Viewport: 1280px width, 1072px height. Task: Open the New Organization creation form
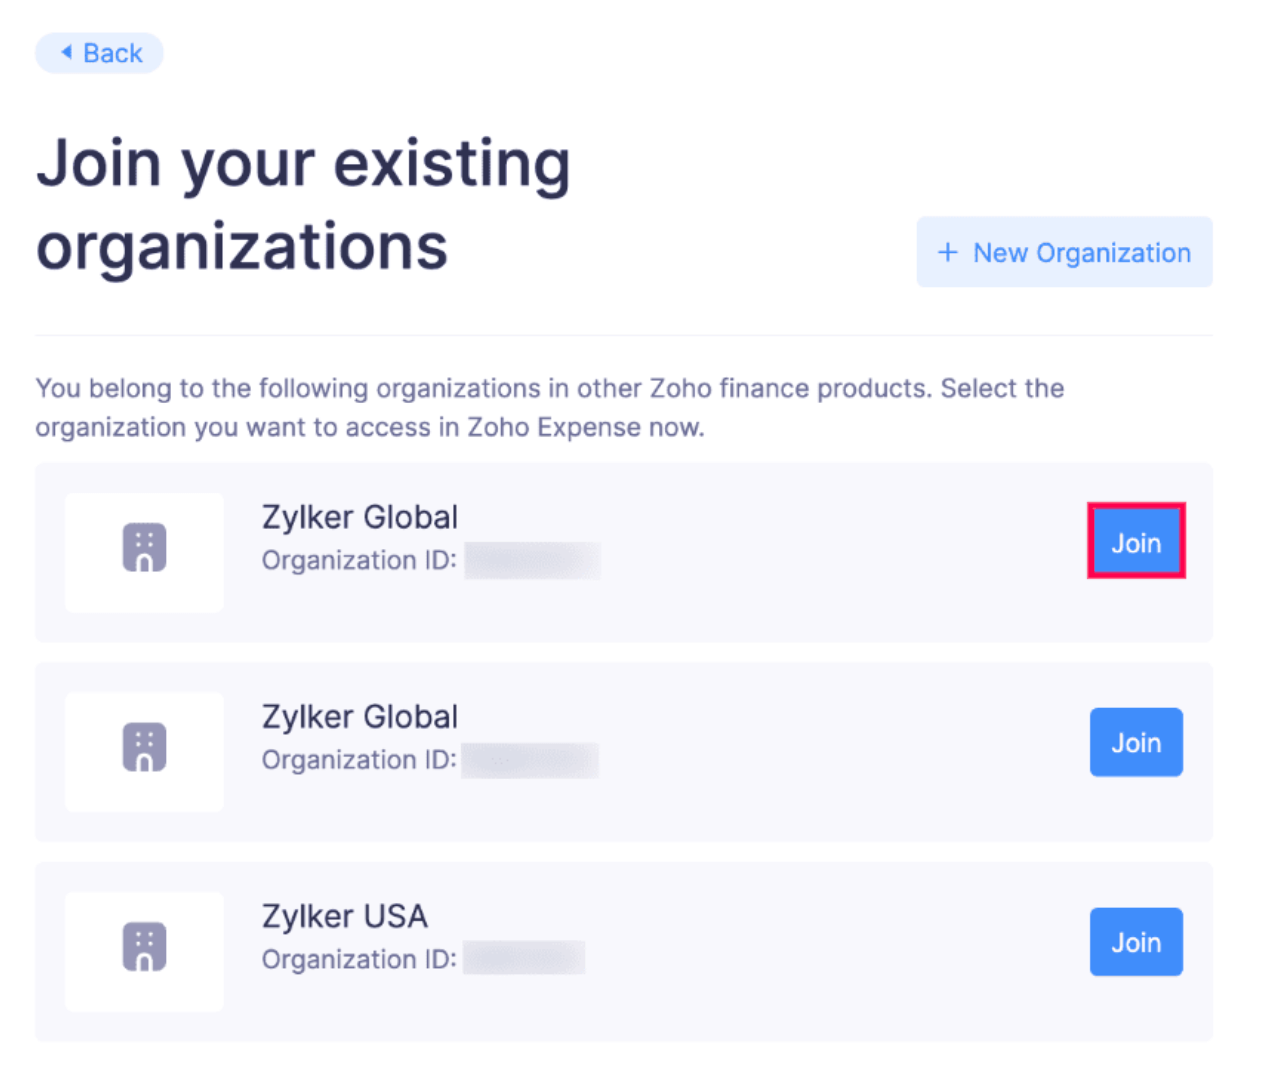(1063, 252)
